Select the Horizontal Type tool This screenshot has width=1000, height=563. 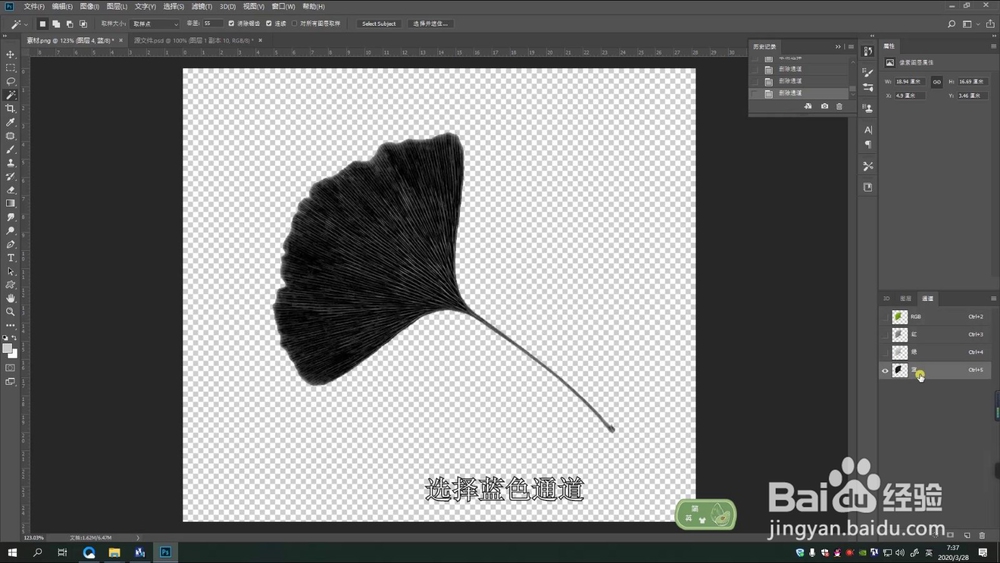[10, 258]
